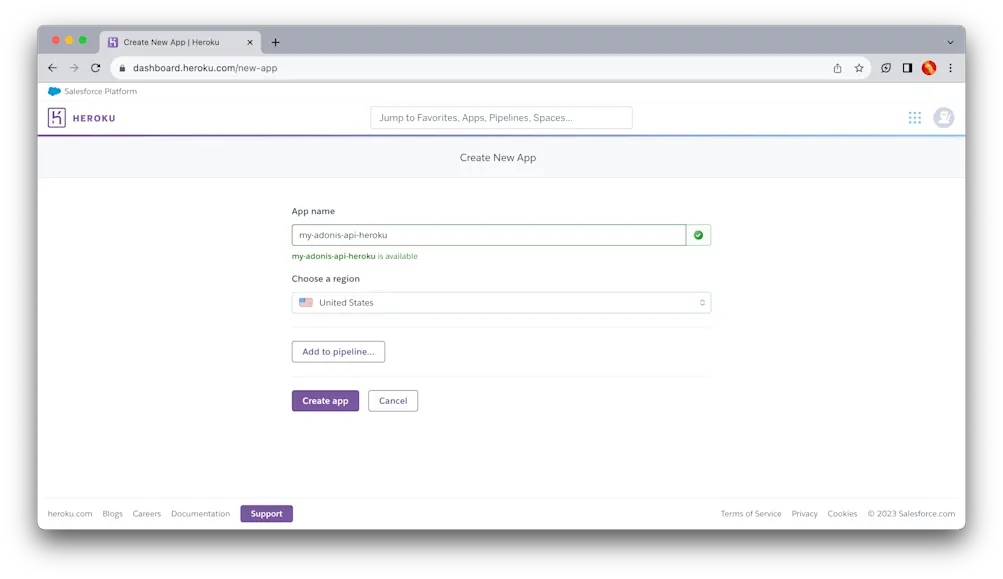
Task: Open the region dropdown showing United States
Action: pyautogui.click(x=500, y=302)
